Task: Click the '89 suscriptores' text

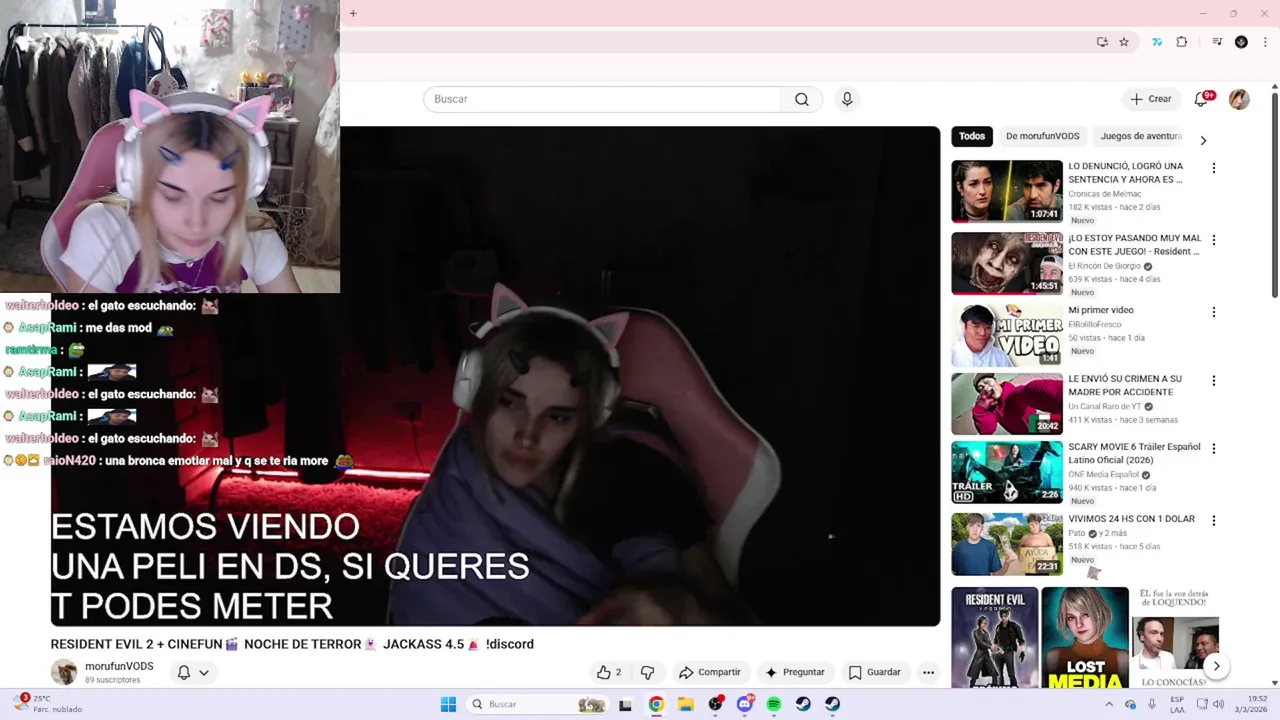Action: coord(112,680)
